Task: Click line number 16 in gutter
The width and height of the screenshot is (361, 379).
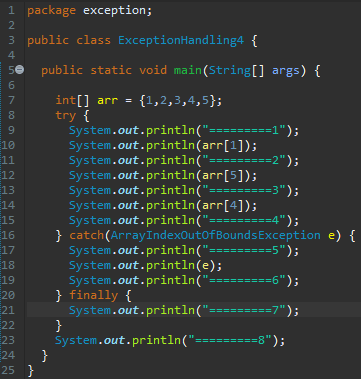Action: pos(8,235)
